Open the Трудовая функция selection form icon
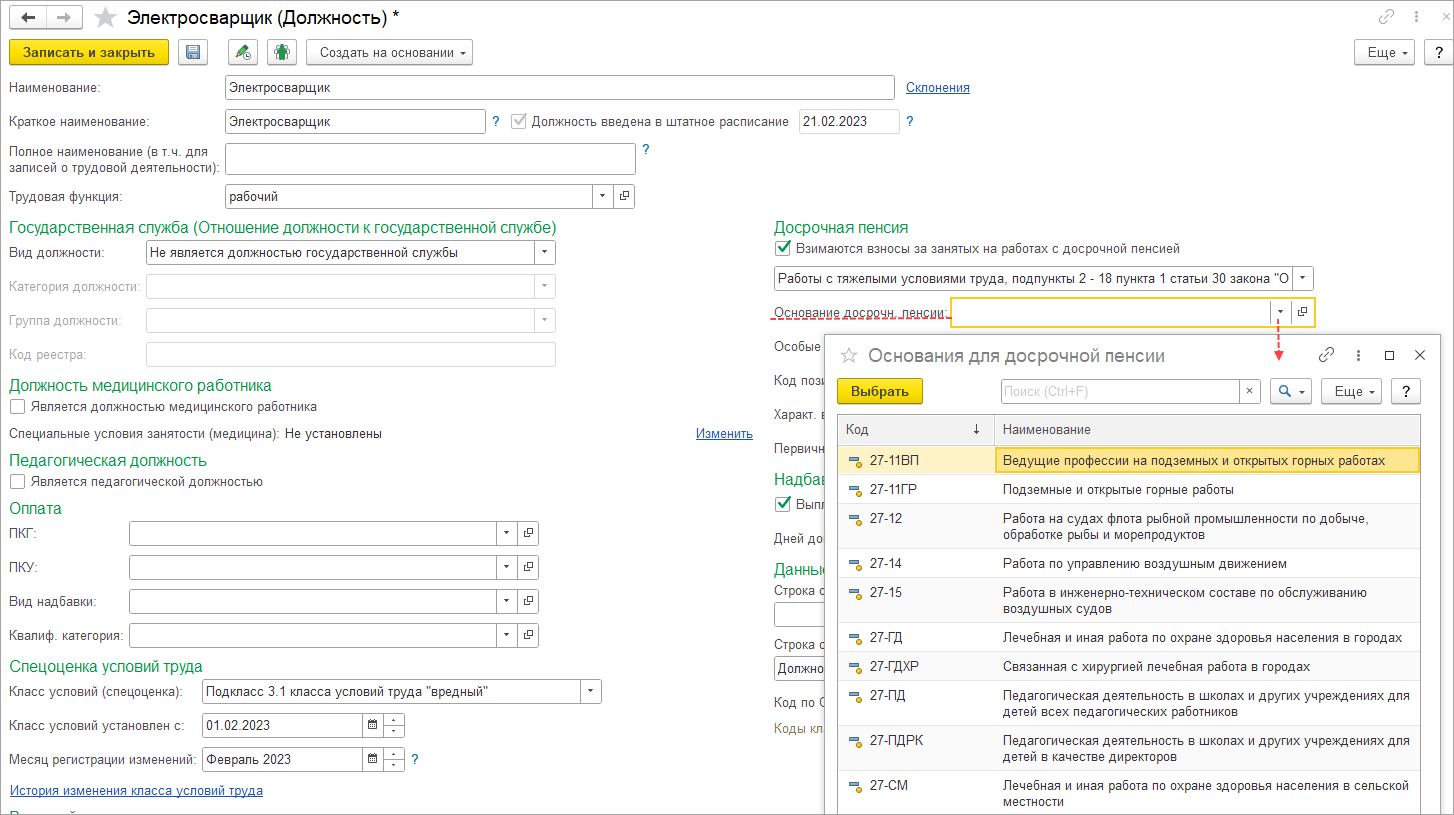 click(624, 197)
